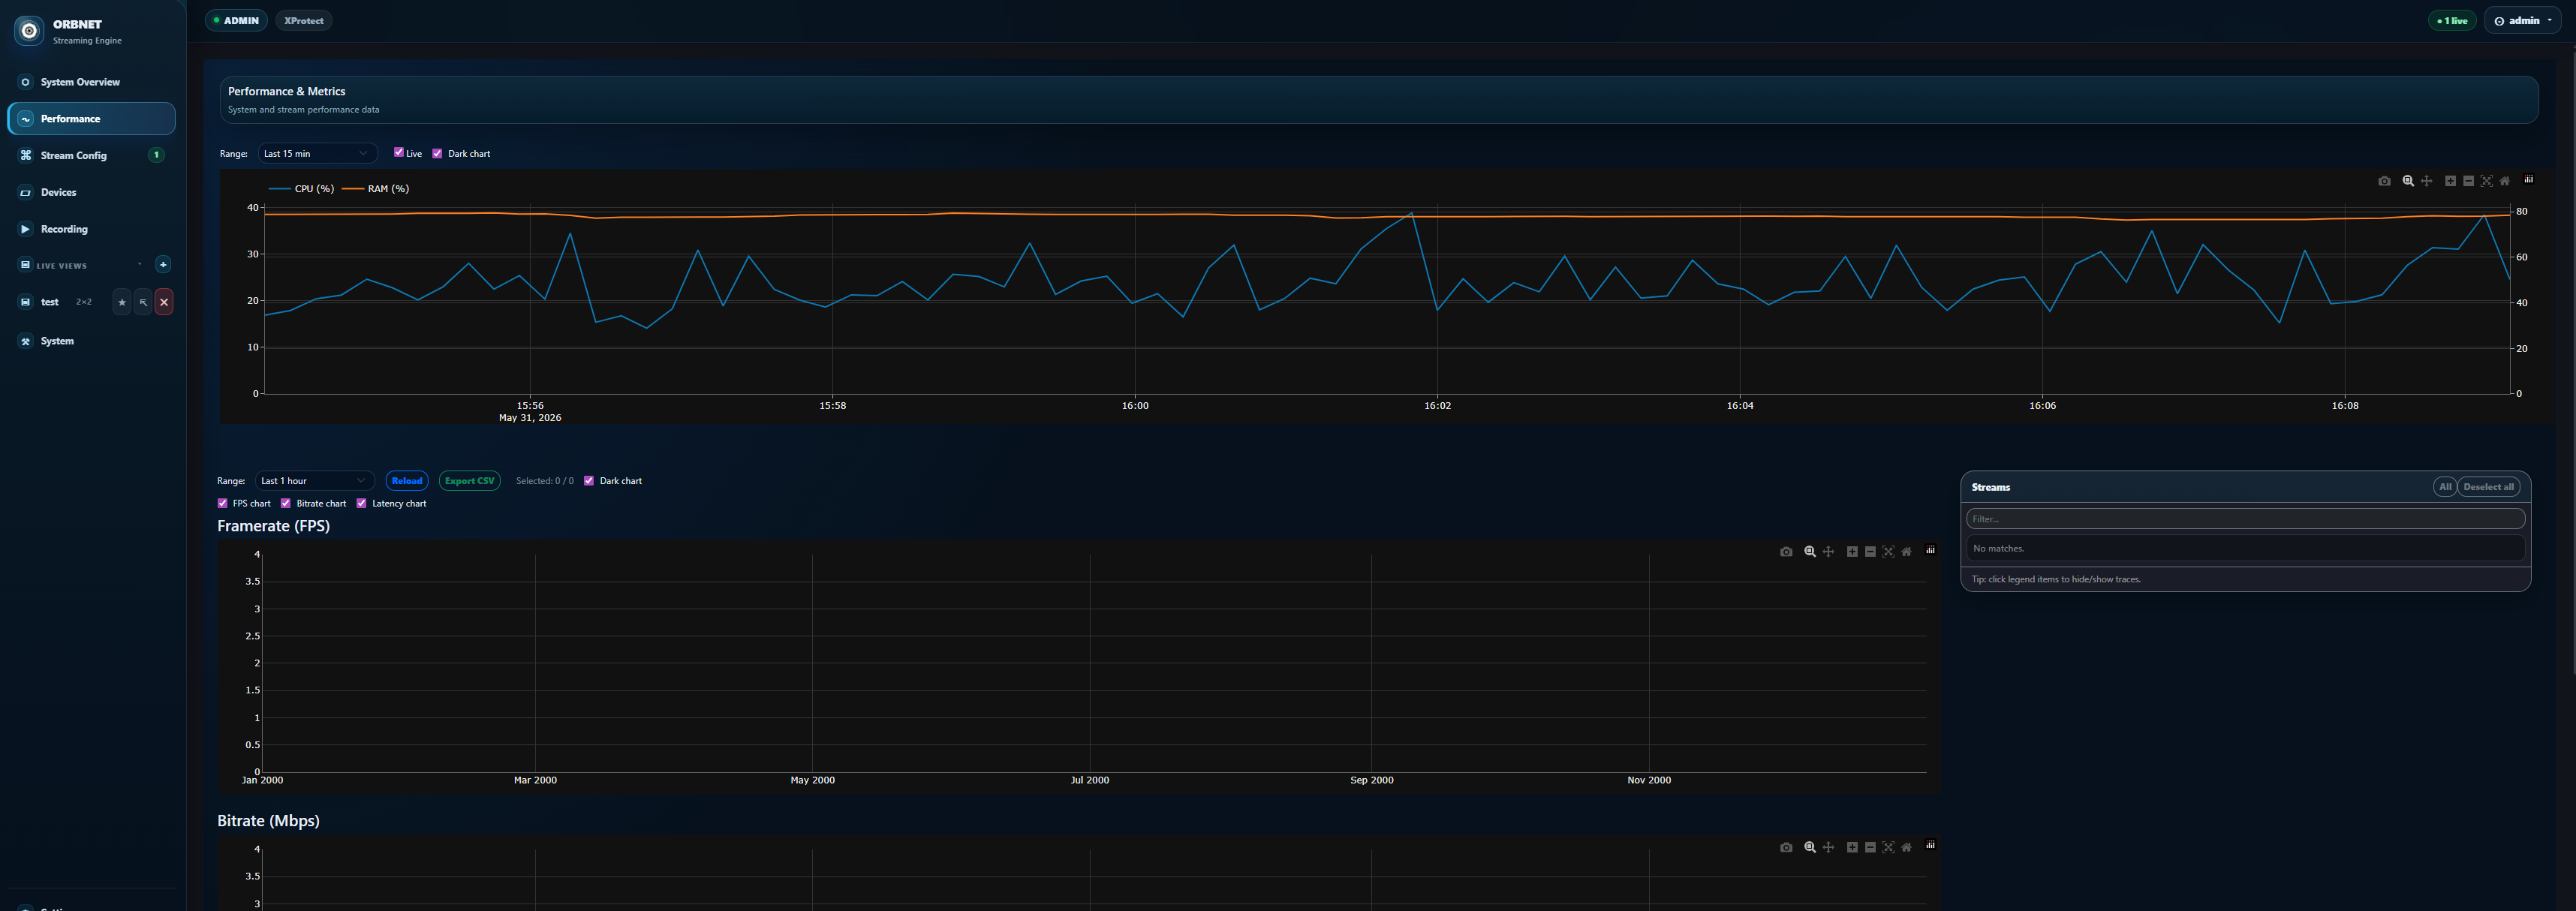Select Zoom tool on Bitrate chart
Image resolution: width=2576 pixels, height=911 pixels.
(x=1810, y=847)
